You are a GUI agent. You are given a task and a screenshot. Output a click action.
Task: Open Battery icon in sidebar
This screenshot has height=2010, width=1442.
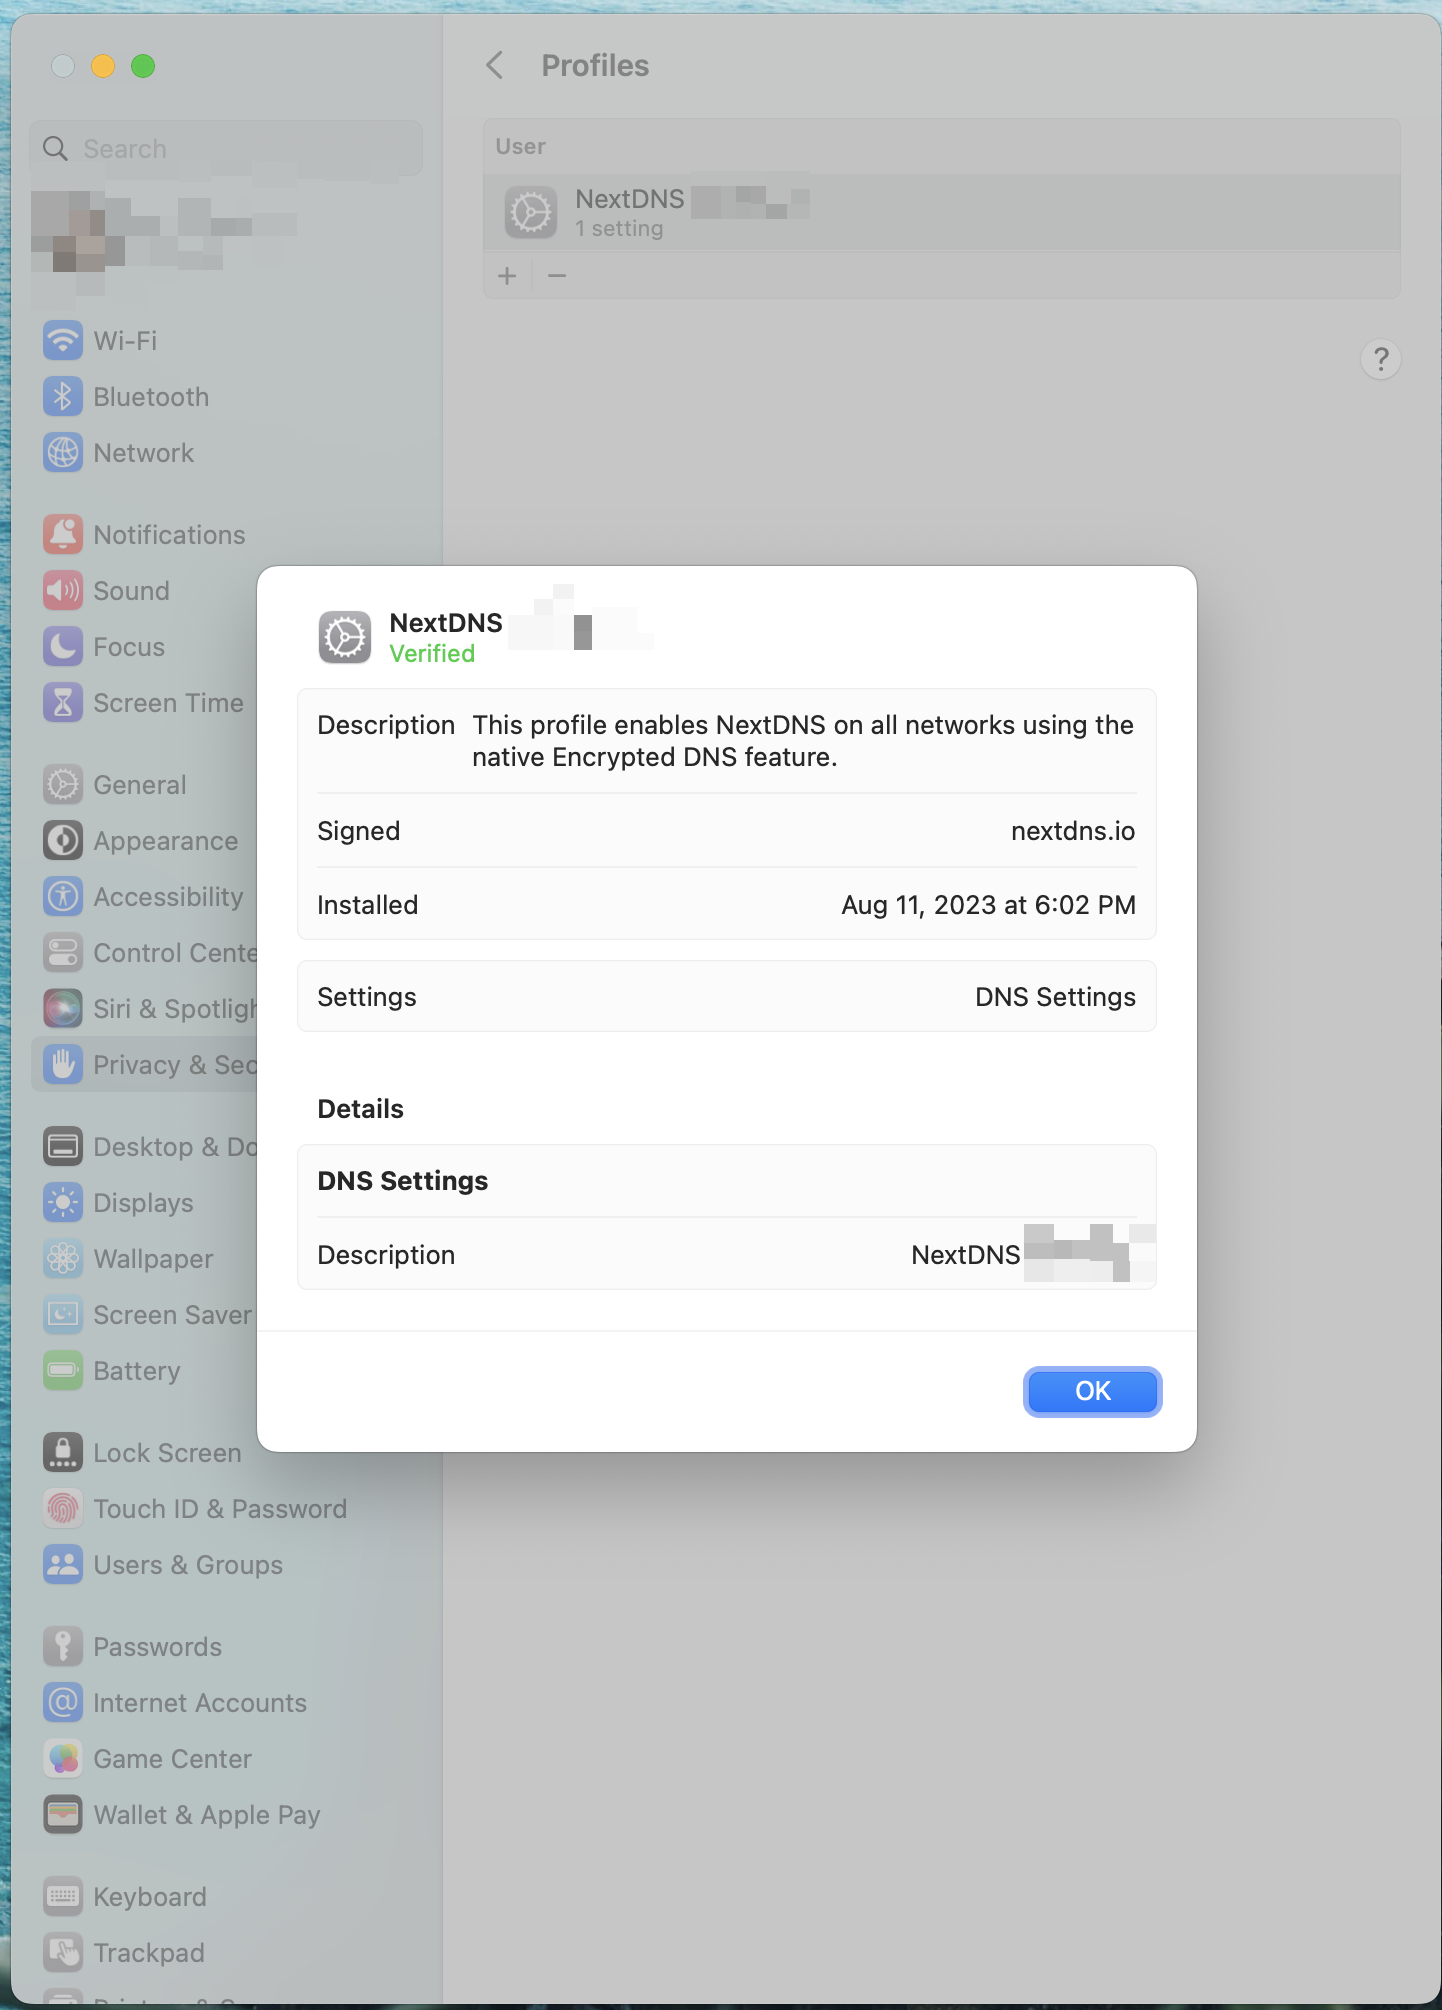click(63, 1371)
